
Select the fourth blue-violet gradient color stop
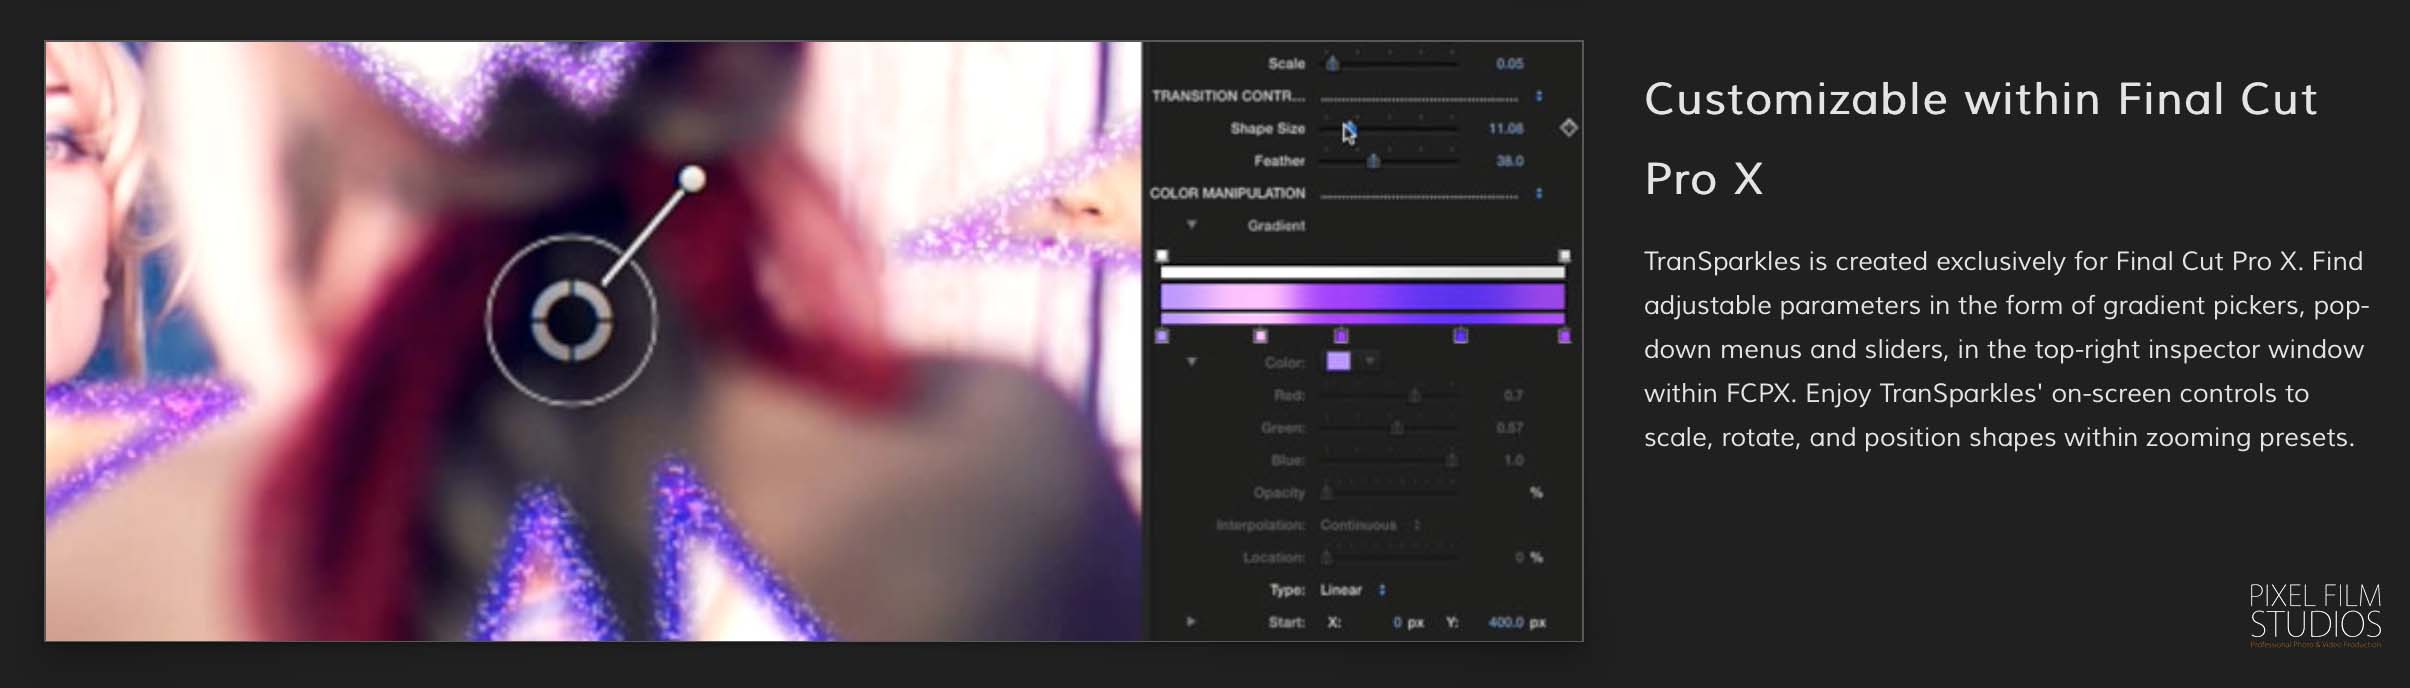coord(1461,336)
